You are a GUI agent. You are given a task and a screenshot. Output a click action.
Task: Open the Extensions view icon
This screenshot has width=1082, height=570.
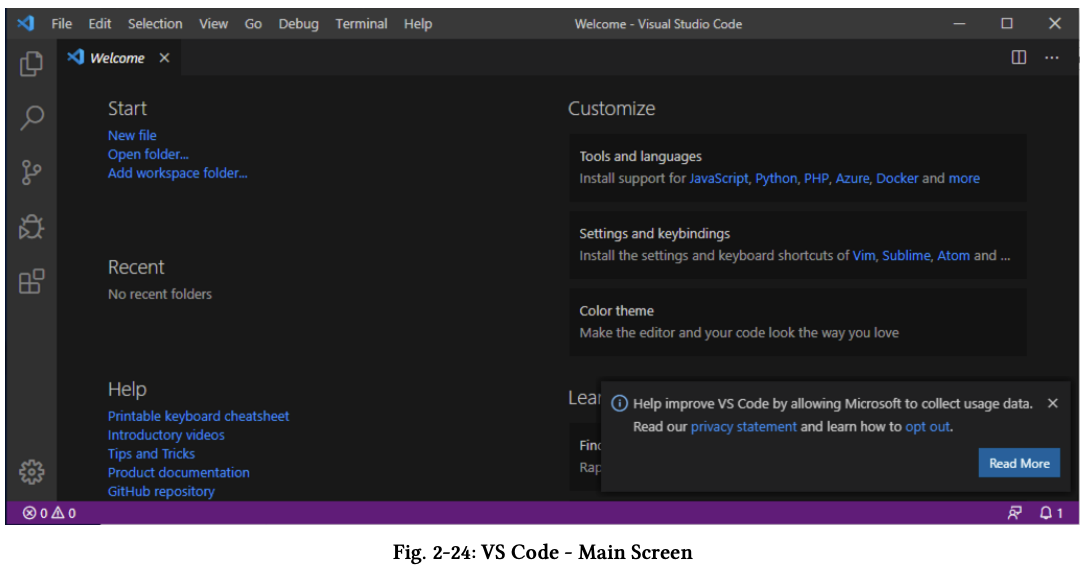pos(31,282)
